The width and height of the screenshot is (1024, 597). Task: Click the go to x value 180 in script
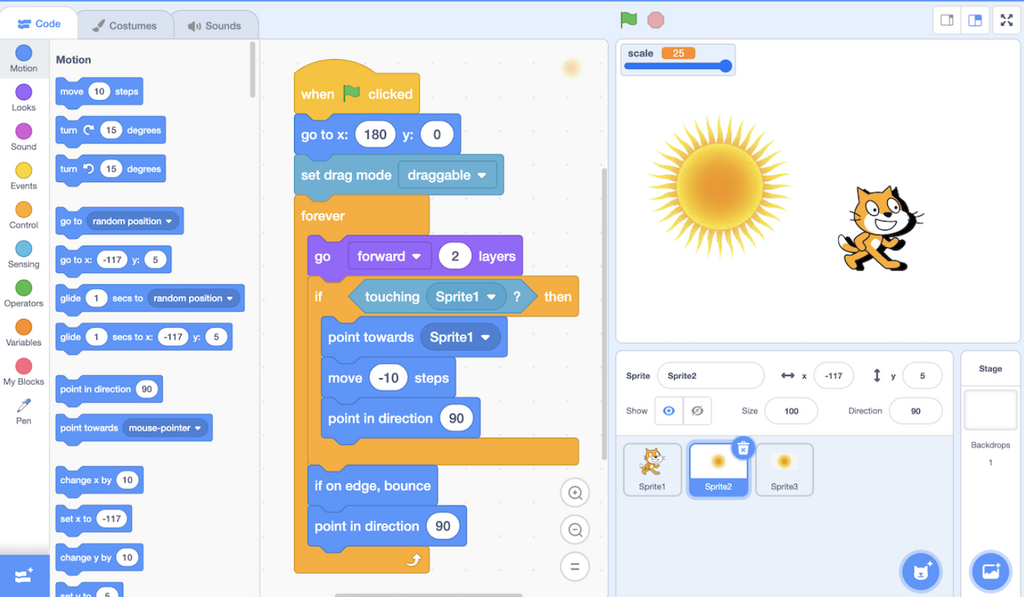click(x=375, y=135)
